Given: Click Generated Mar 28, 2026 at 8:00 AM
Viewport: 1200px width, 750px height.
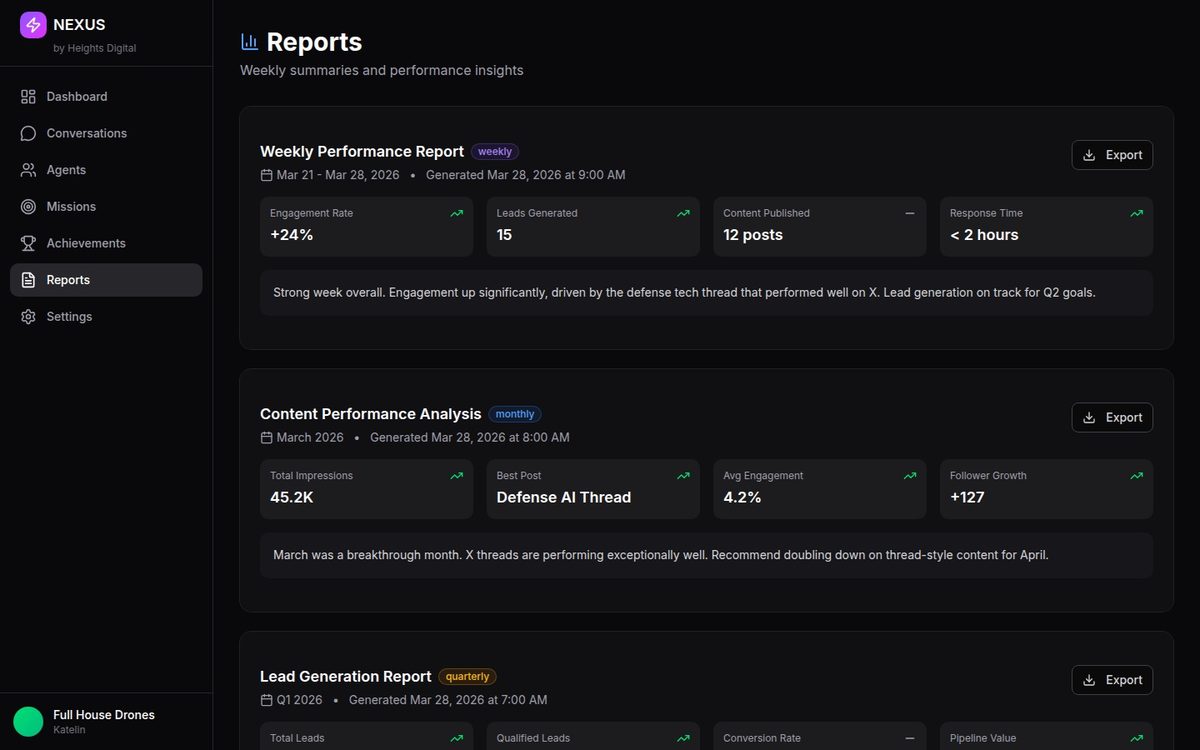Looking at the screenshot, I should click(x=470, y=438).
